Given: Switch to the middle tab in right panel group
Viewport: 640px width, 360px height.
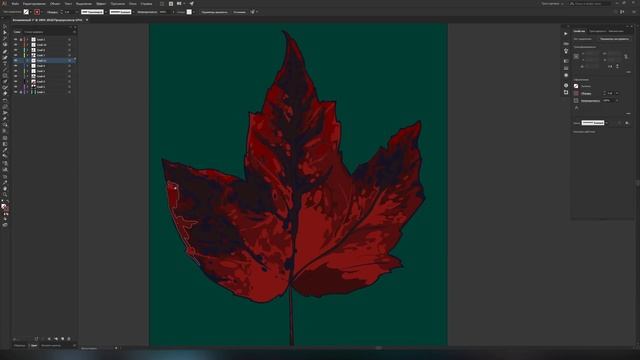Looking at the screenshot, I should (x=598, y=31).
